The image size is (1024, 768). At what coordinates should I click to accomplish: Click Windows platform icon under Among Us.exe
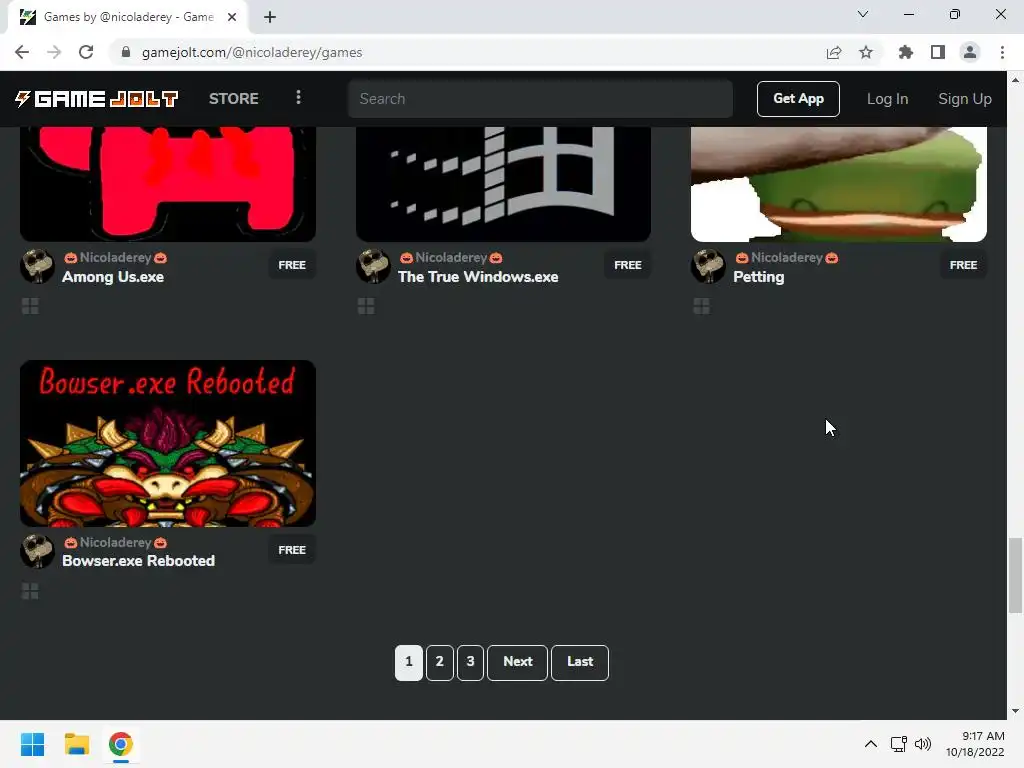[30, 306]
